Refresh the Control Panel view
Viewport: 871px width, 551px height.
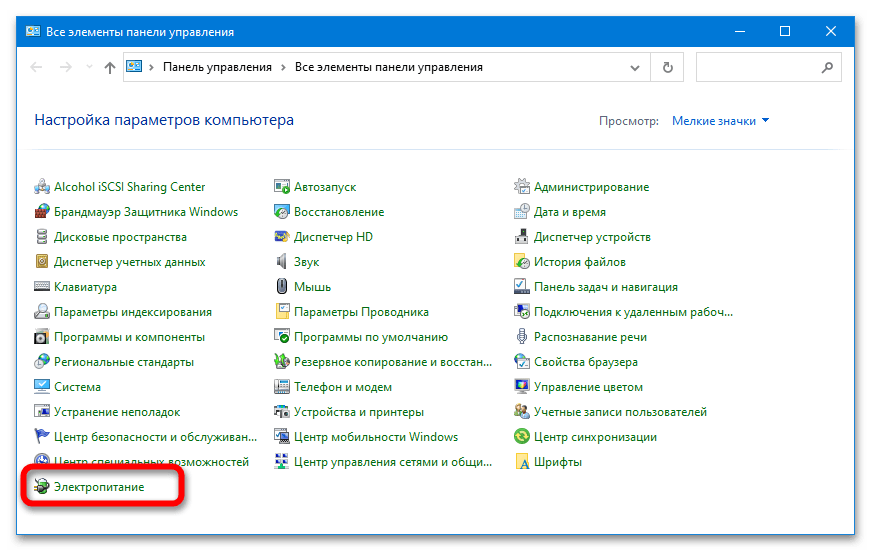coord(668,68)
